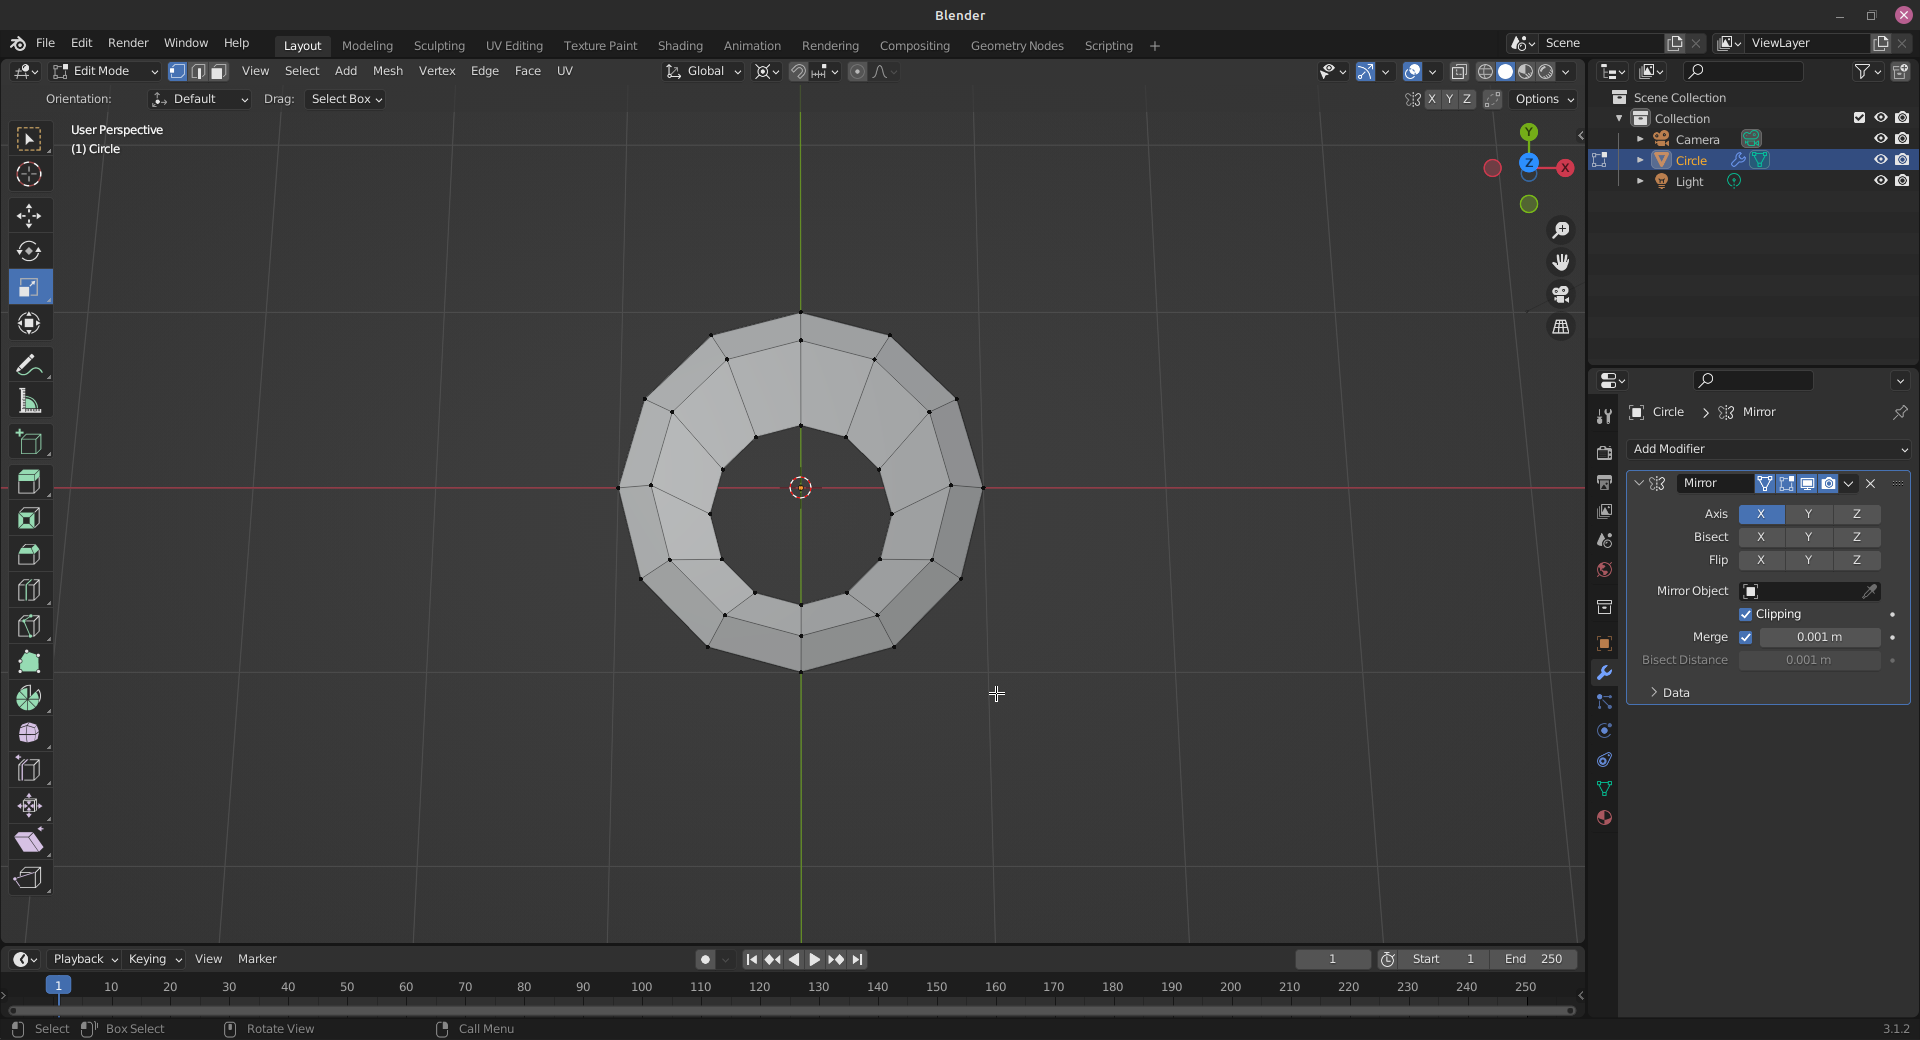The height and width of the screenshot is (1040, 1920).
Task: Select the Shrink/Fatten tool
Action: (x=29, y=806)
